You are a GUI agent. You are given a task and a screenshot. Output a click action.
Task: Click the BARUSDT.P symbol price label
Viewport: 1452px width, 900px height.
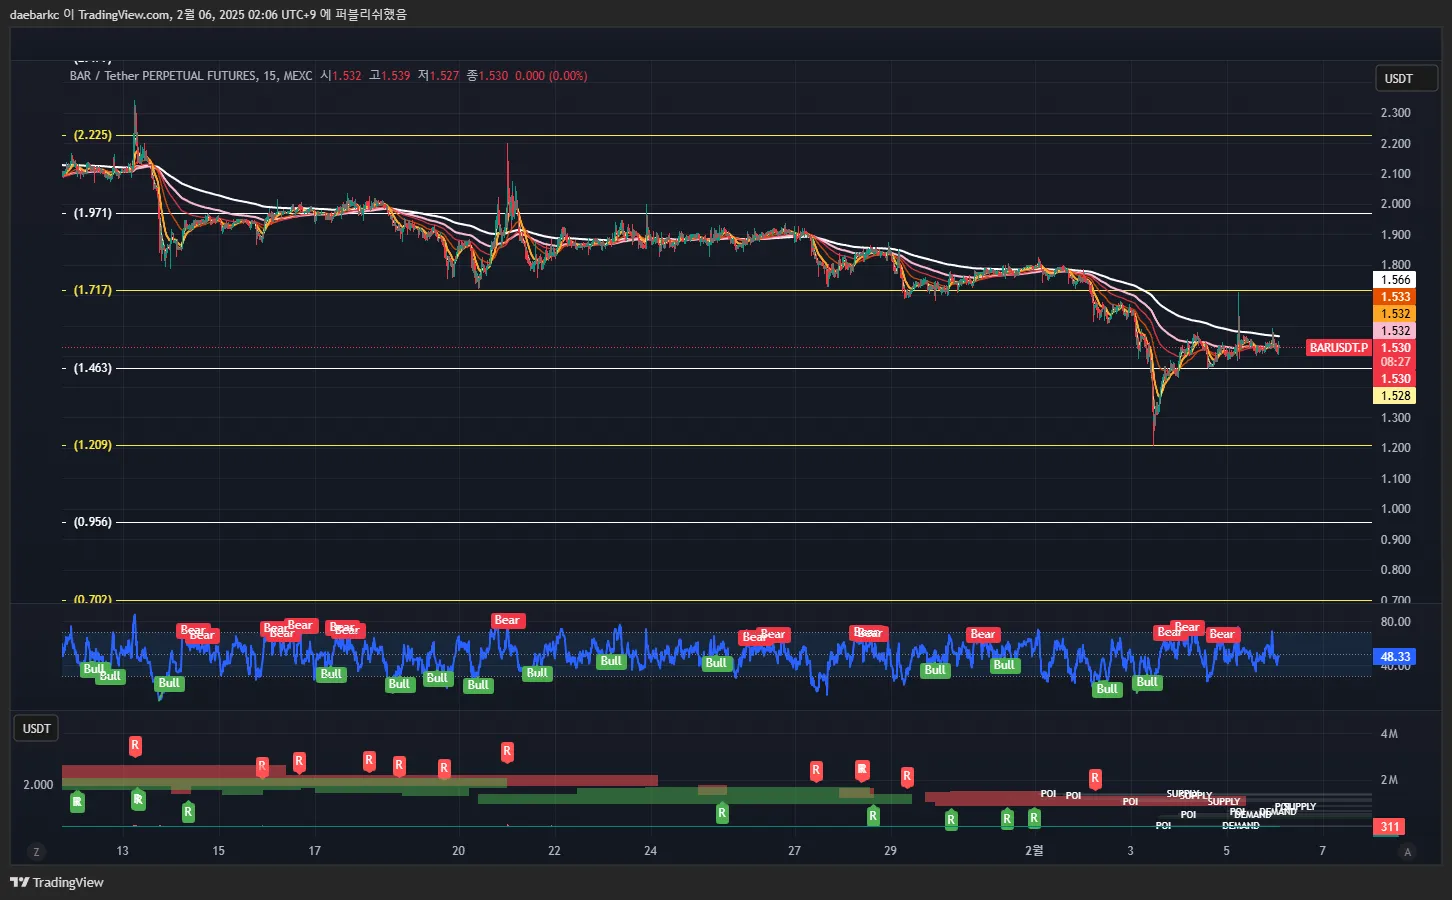tap(1339, 348)
